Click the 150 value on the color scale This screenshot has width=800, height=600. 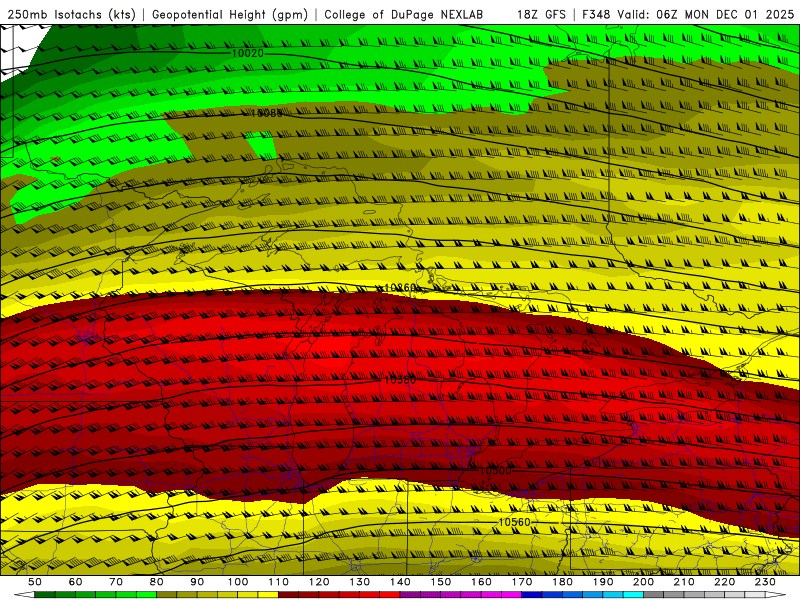(x=441, y=582)
